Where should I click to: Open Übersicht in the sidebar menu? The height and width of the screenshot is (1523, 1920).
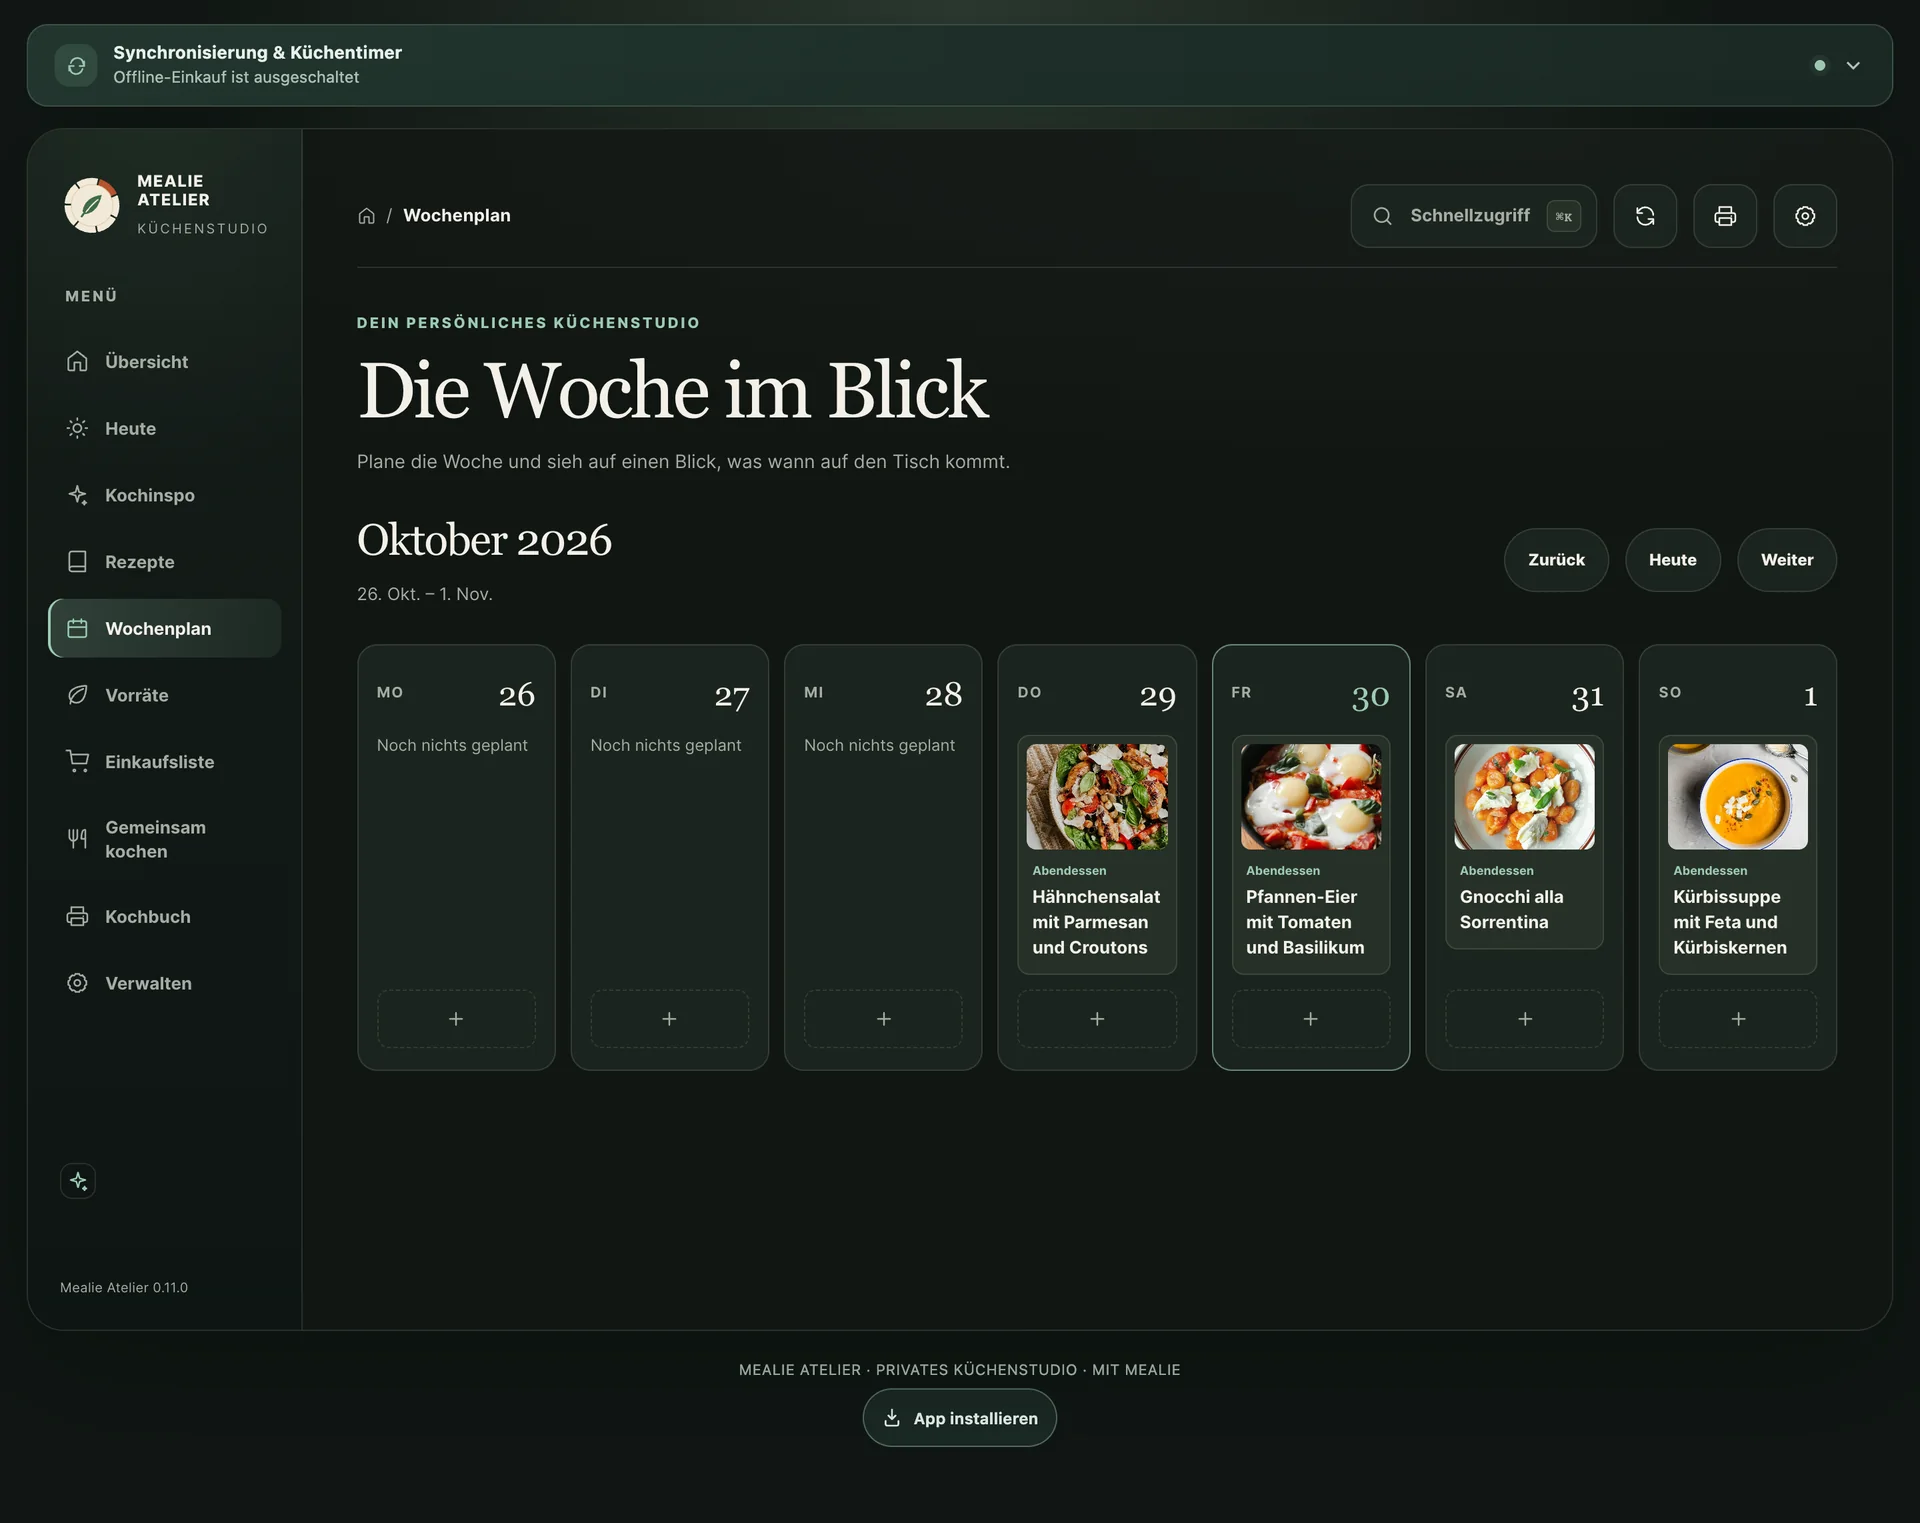point(165,362)
